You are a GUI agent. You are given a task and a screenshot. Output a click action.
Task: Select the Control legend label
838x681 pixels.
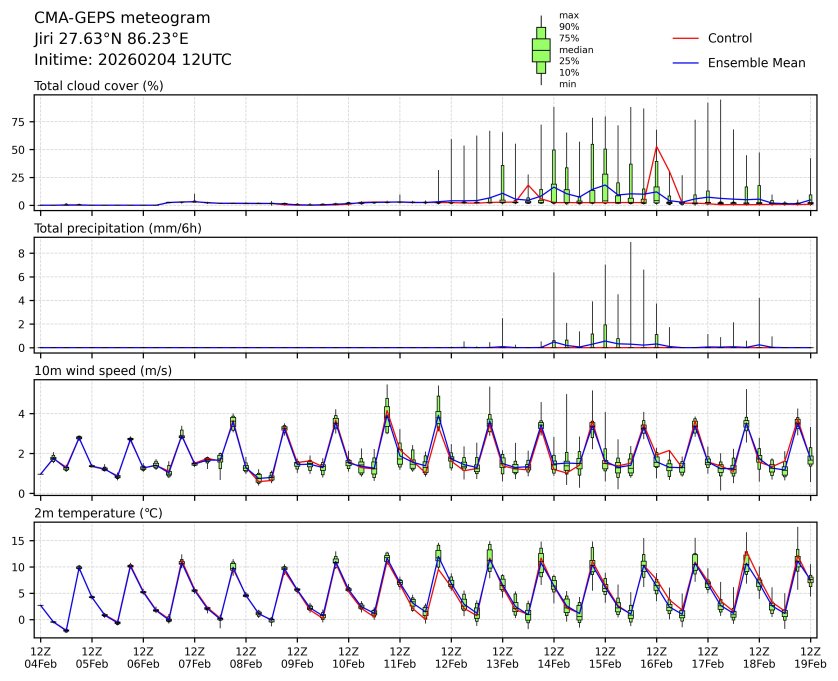[729, 39]
